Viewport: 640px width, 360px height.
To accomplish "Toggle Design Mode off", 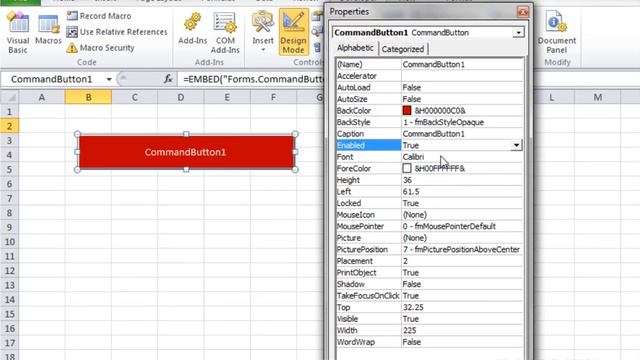I will pos(293,32).
